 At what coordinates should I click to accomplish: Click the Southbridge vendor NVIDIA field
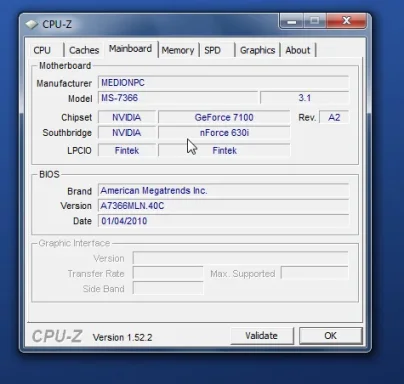point(127,133)
